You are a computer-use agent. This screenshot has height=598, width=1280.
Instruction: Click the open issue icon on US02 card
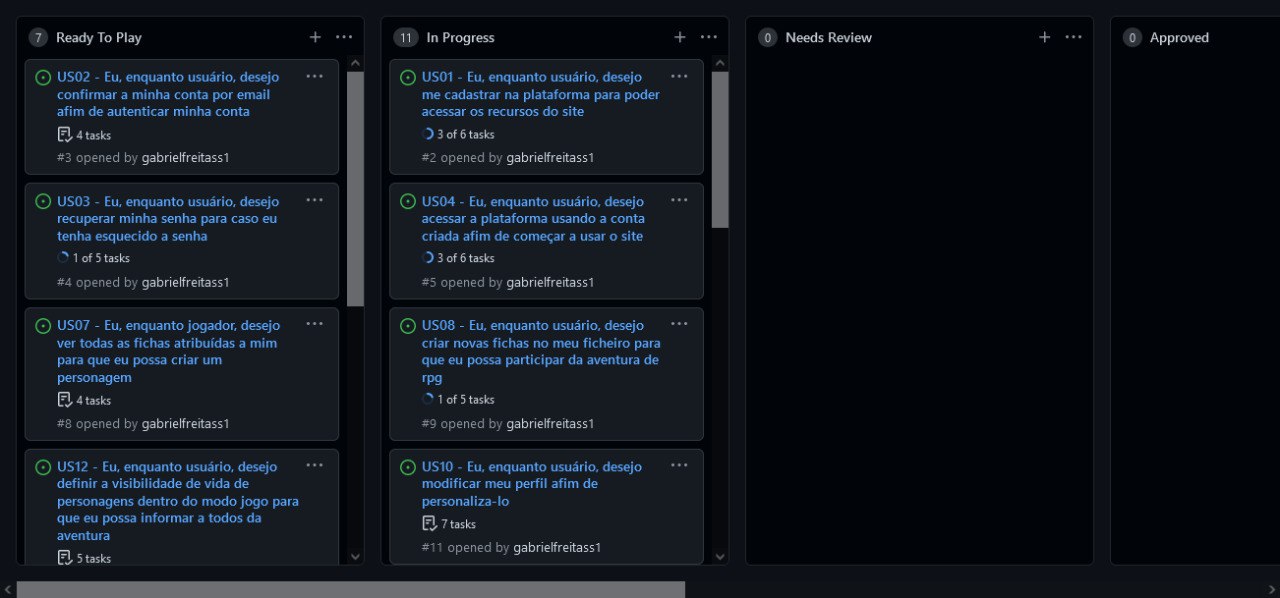43,77
